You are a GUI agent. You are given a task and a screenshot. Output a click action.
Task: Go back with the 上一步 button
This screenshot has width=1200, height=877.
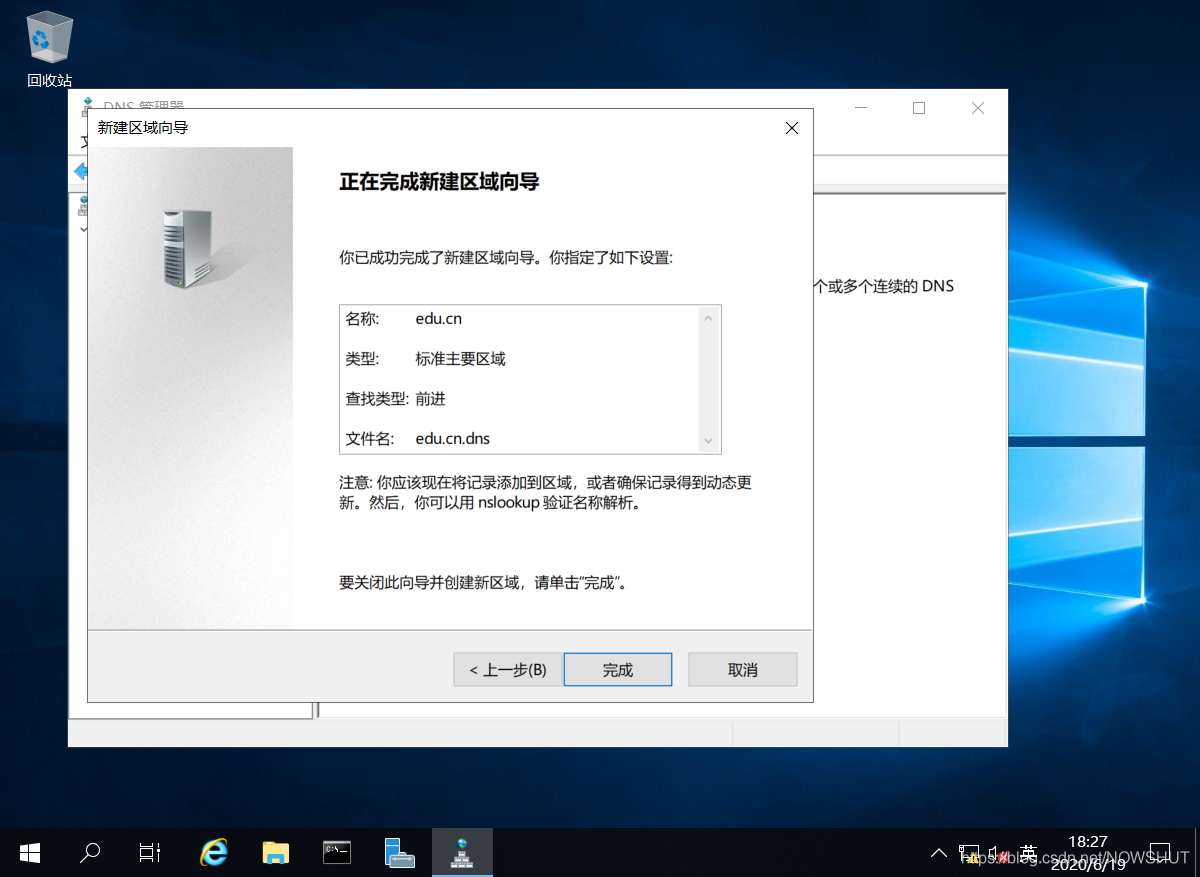[x=508, y=669]
